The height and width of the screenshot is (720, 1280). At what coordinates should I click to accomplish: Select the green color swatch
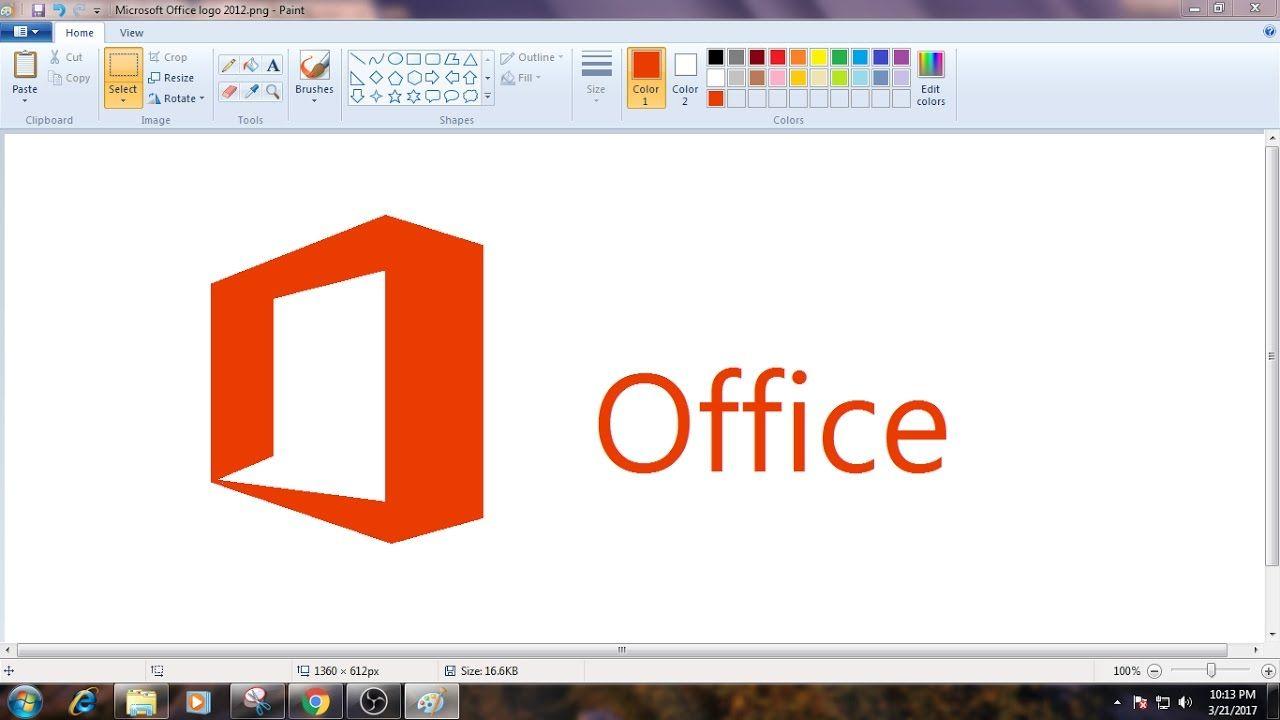click(x=839, y=57)
